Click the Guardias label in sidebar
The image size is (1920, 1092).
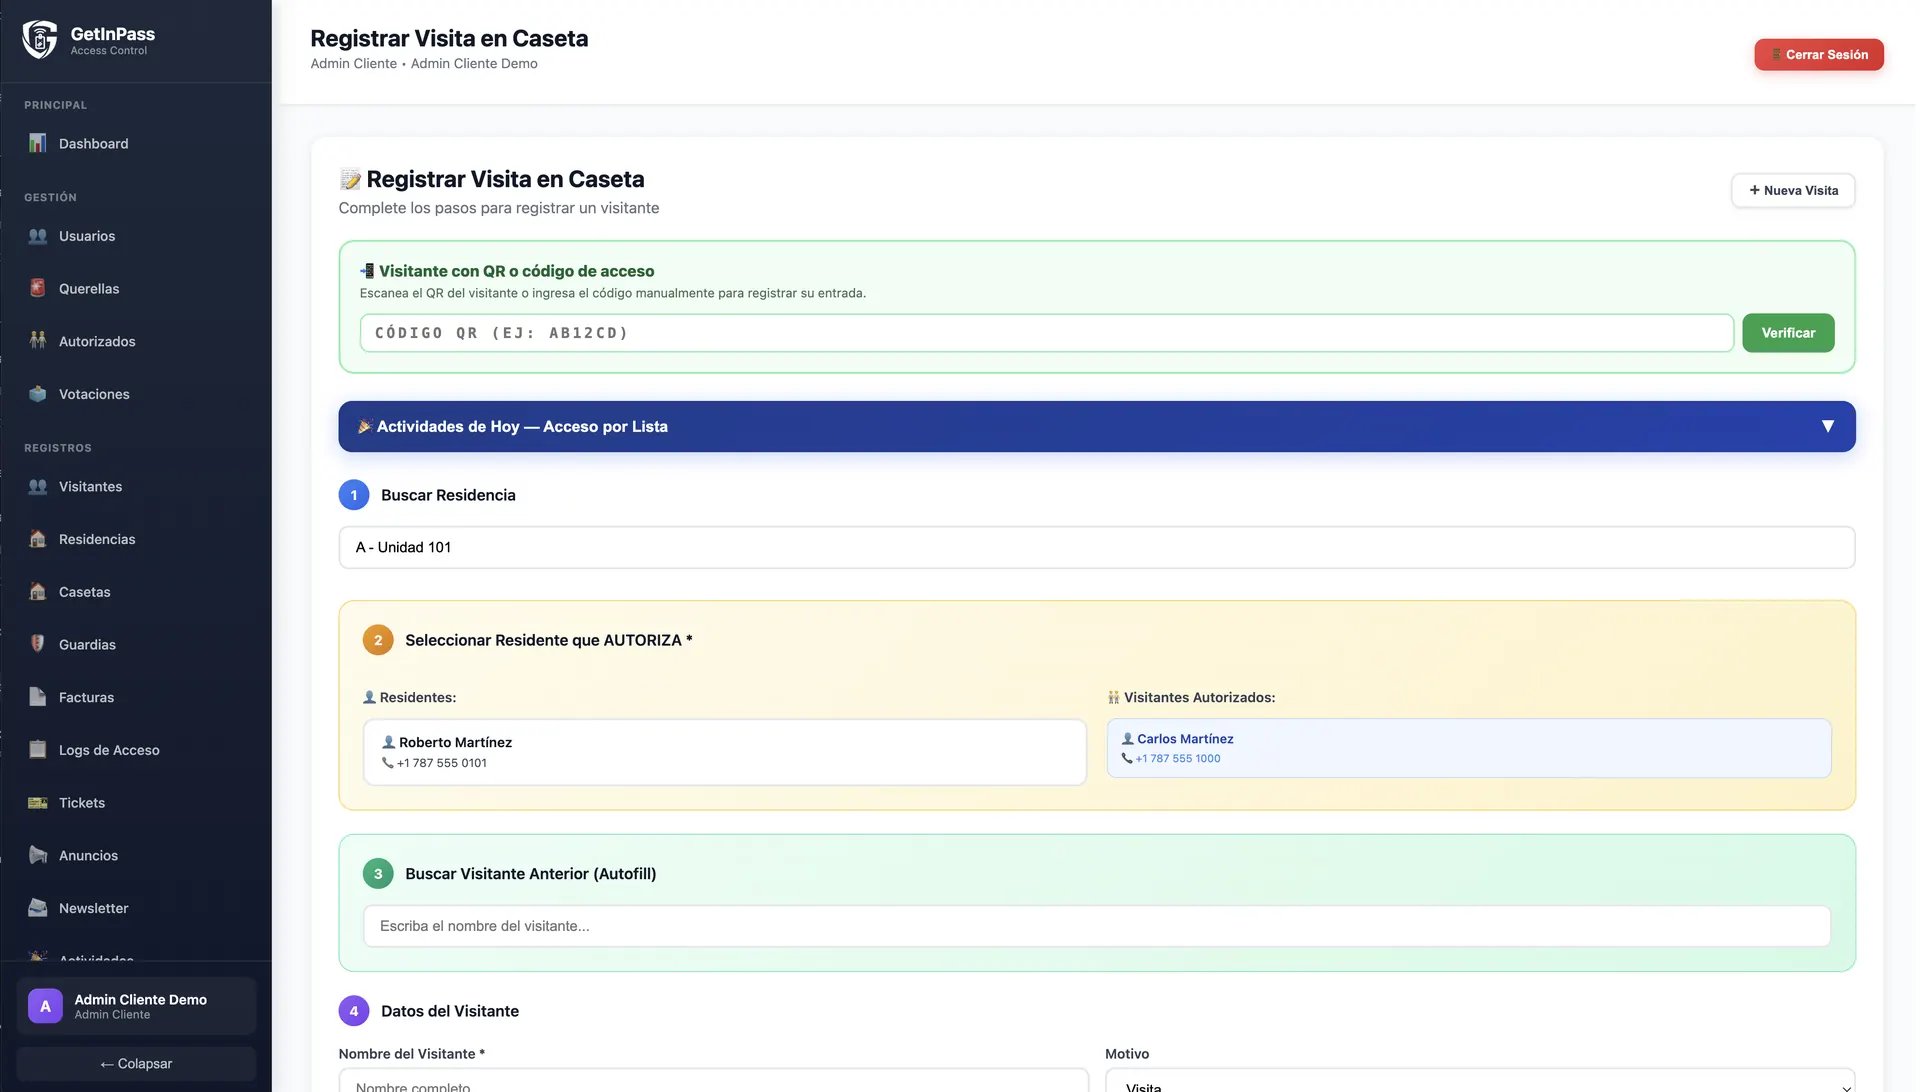point(87,644)
